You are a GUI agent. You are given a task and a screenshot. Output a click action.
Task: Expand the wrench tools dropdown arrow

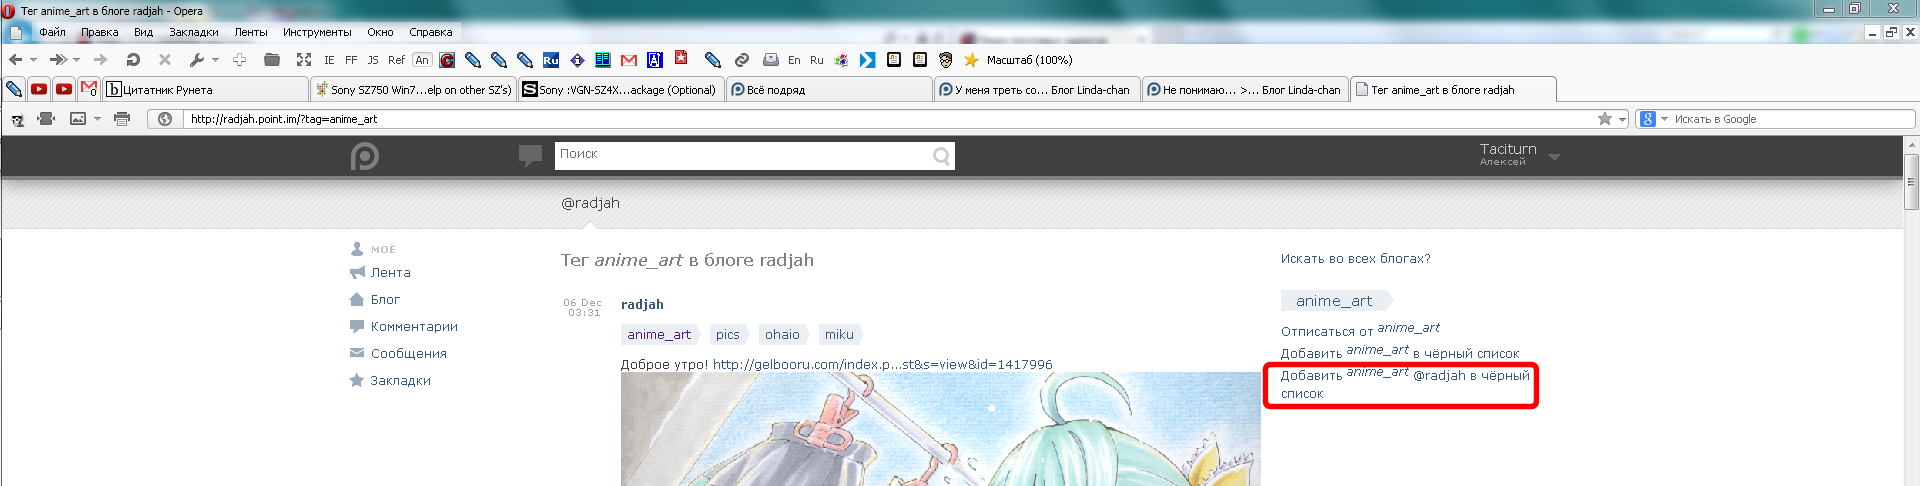(x=215, y=60)
